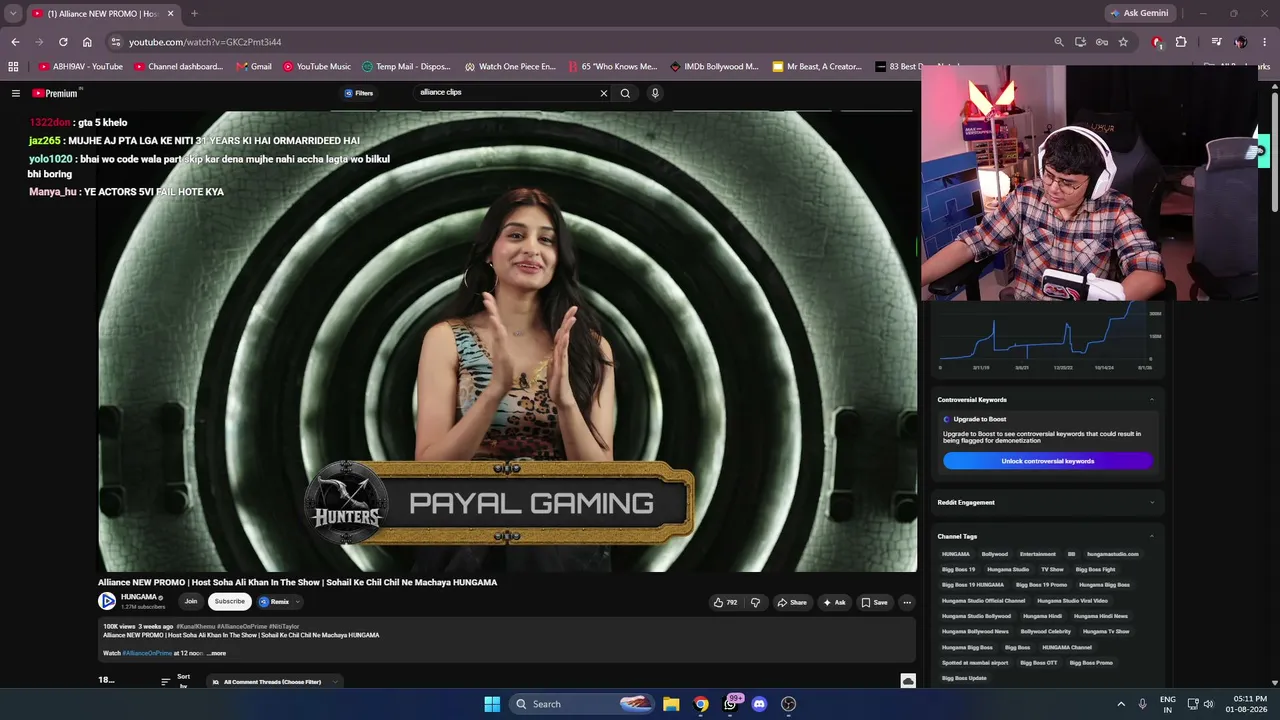Open the 'IMDb Bollywood' bookmark

click(714, 67)
